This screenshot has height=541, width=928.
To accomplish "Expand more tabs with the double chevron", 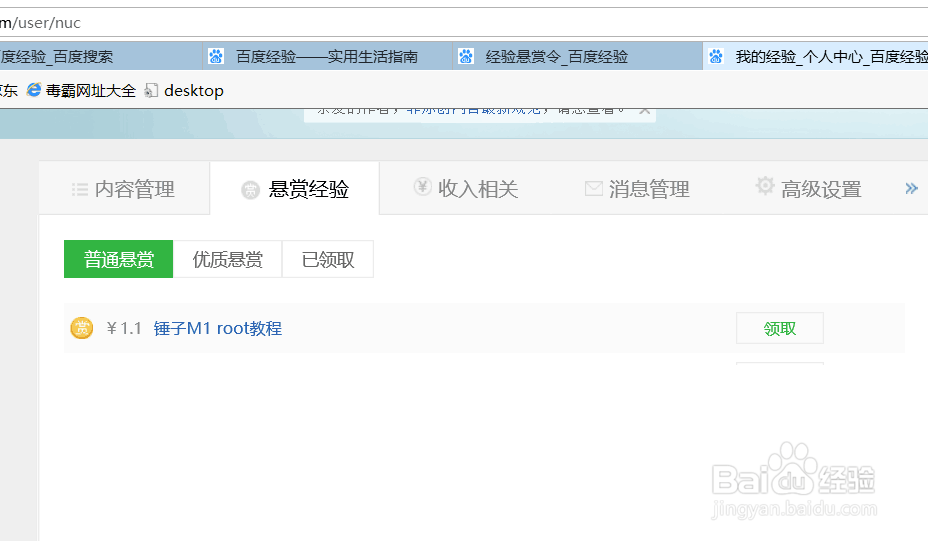I will [911, 189].
